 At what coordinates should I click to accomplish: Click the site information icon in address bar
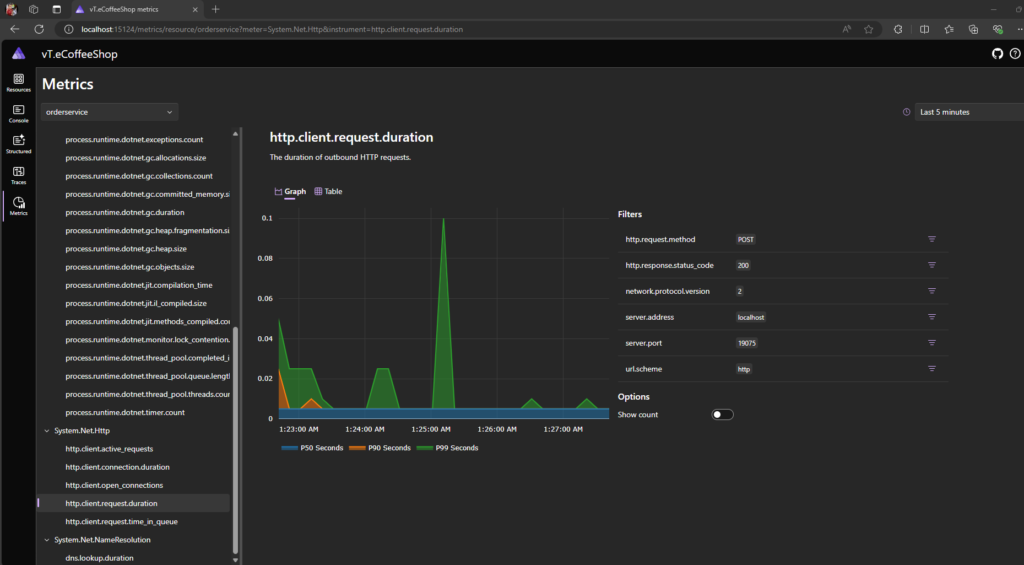tap(68, 29)
